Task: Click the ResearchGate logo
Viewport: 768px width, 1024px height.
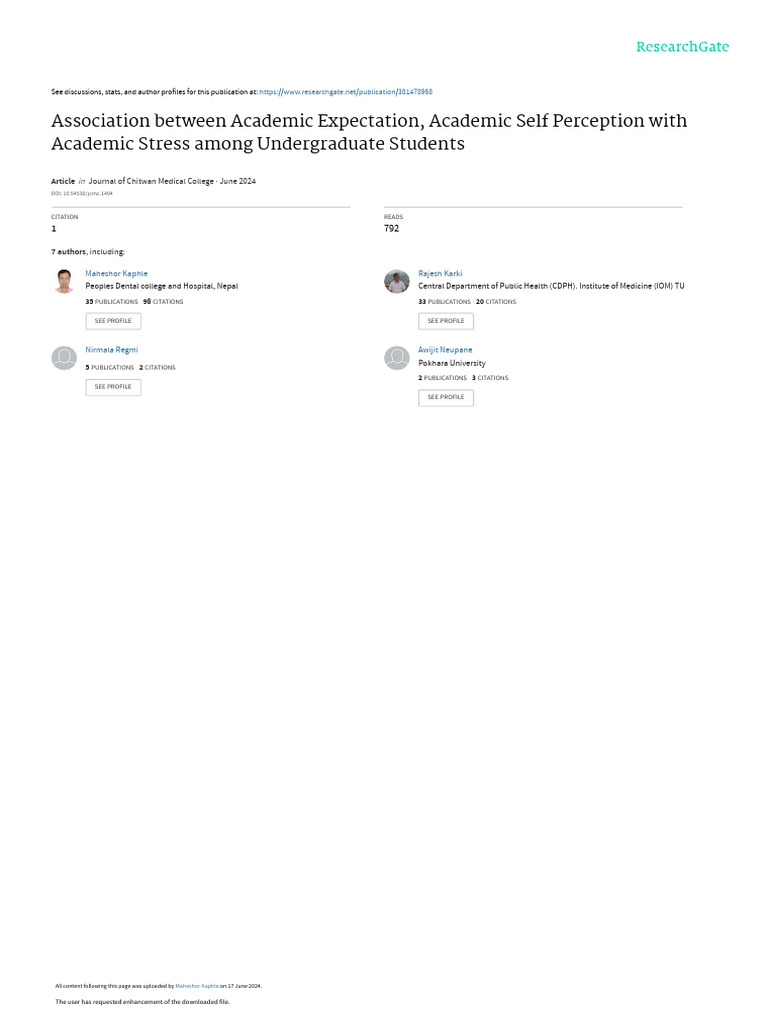Action: [682, 47]
